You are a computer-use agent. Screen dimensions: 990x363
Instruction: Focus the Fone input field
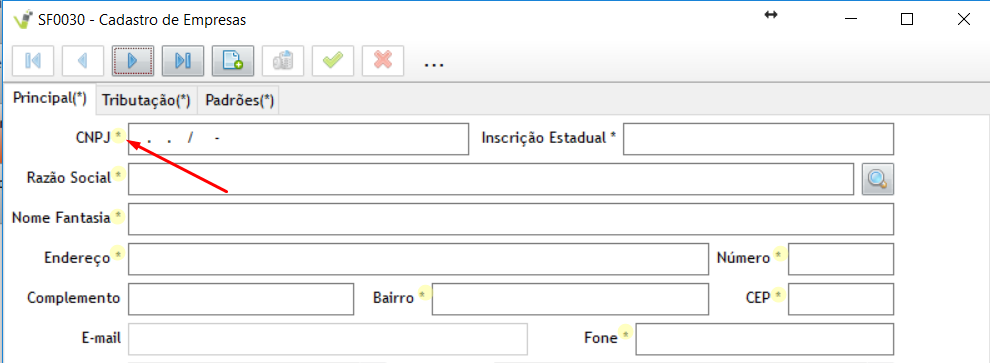(765, 339)
